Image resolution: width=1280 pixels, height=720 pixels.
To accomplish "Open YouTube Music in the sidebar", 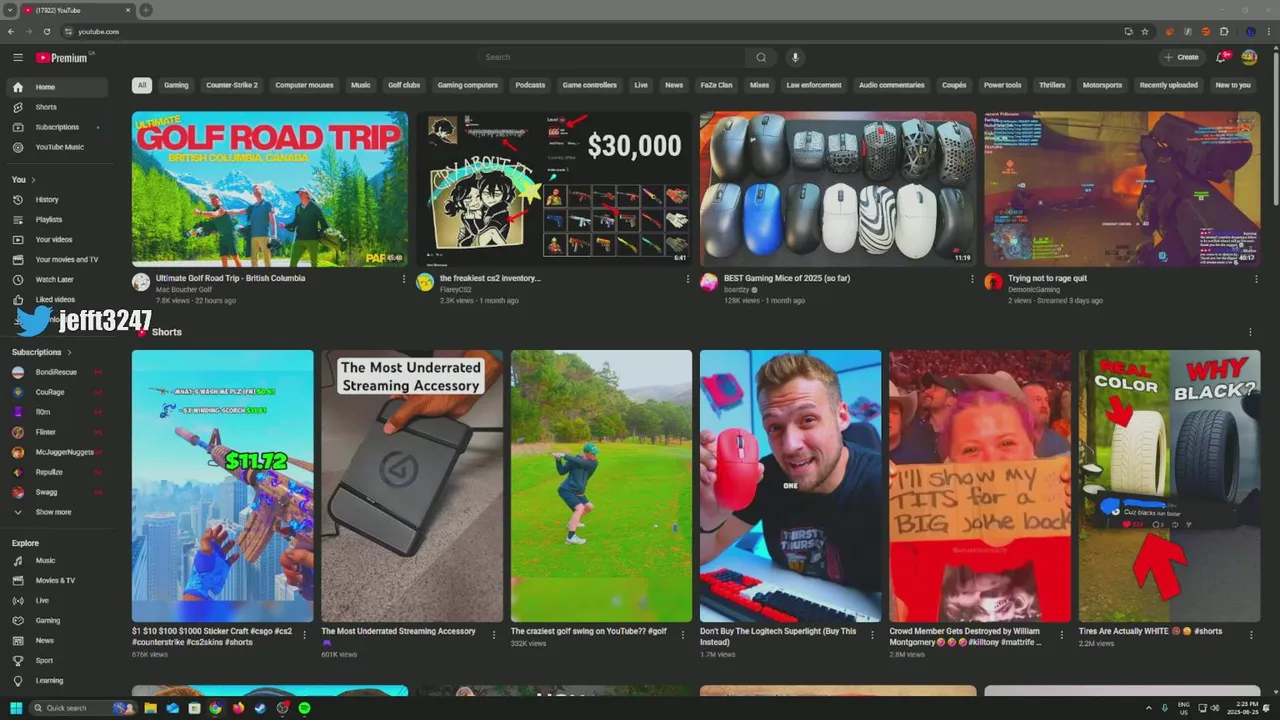I will point(58,147).
